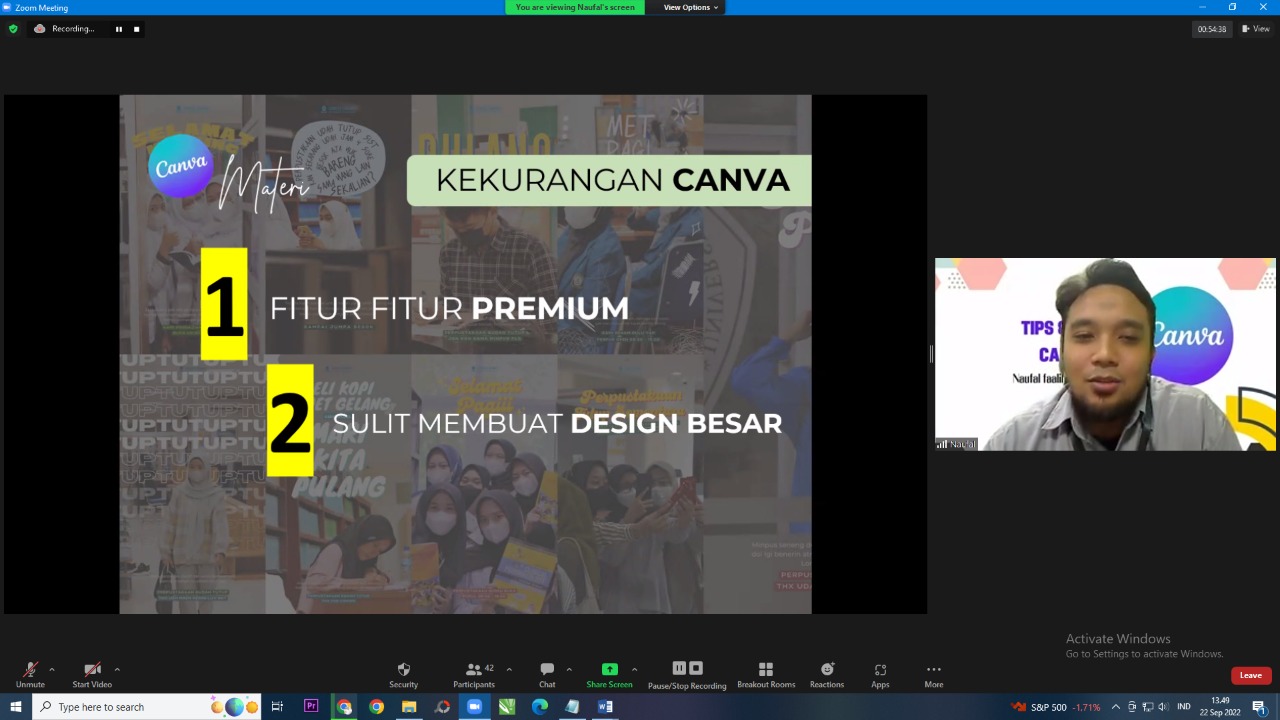Open the Participants panel
Screen dimensions: 1280x720
pos(474,675)
